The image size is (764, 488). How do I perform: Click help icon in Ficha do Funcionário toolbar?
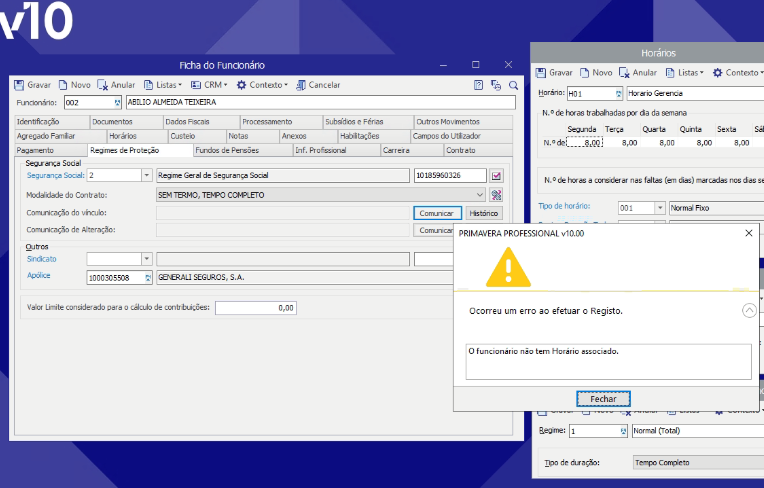click(x=478, y=85)
